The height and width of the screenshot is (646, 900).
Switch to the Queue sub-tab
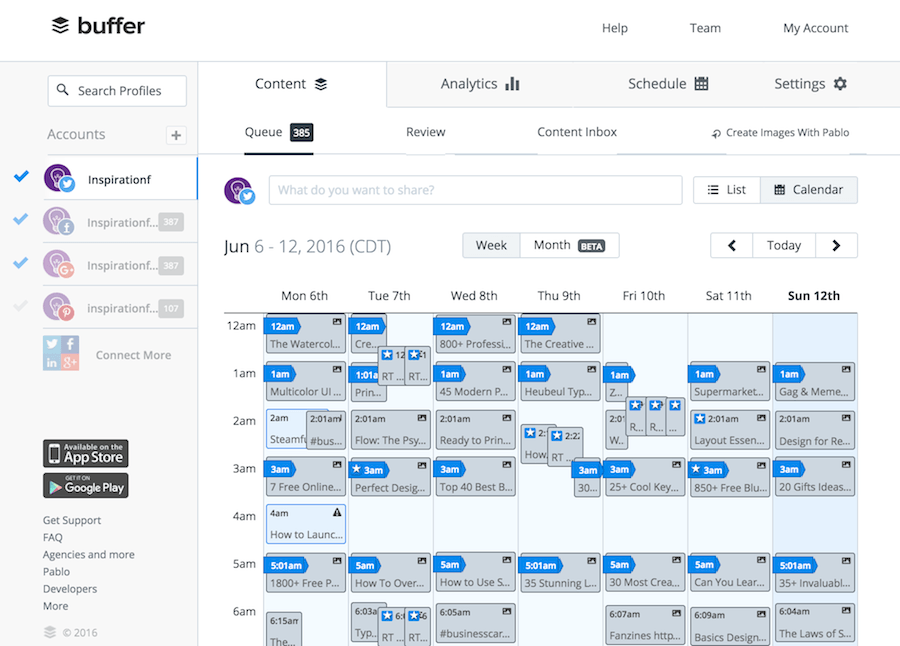click(x=279, y=133)
